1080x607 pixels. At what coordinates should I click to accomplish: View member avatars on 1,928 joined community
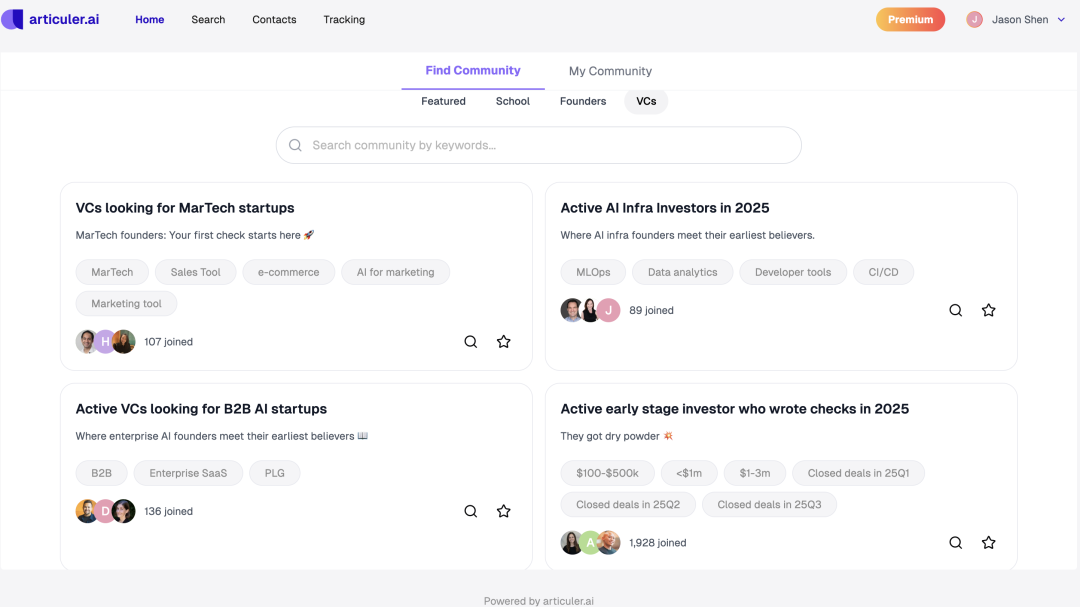tap(591, 543)
